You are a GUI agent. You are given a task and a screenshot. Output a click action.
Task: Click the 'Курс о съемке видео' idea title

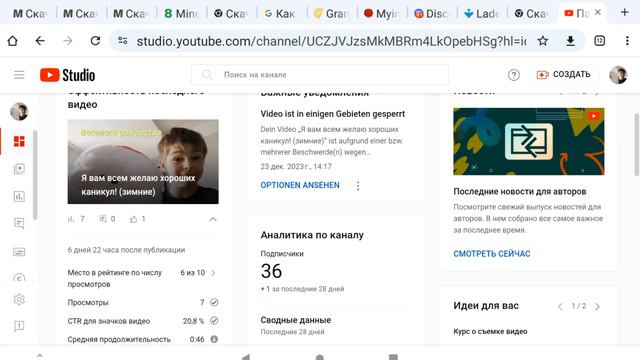(490, 331)
